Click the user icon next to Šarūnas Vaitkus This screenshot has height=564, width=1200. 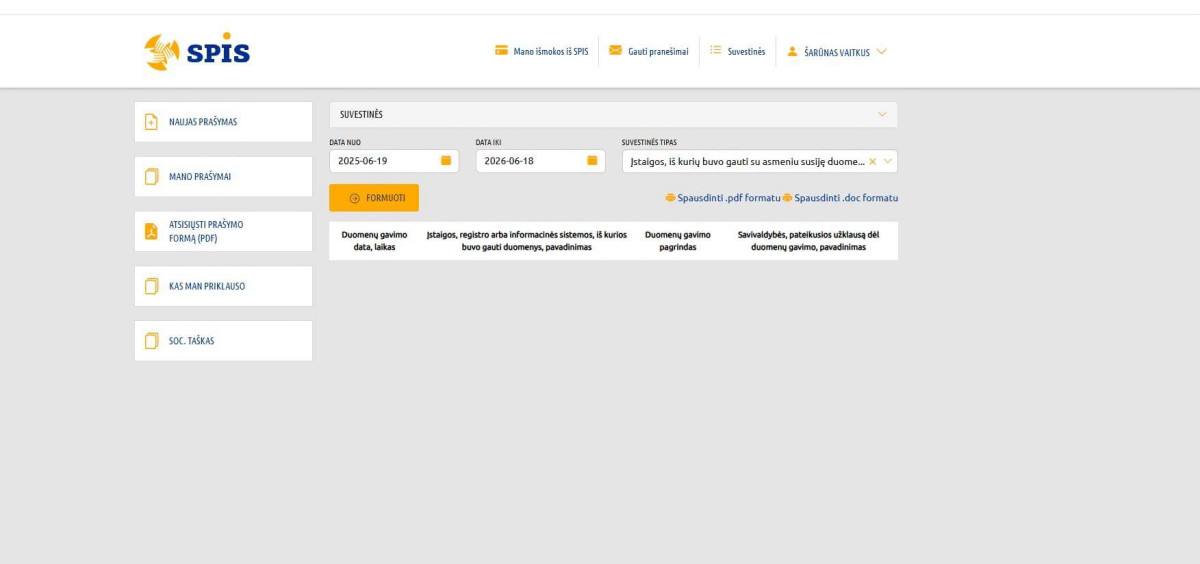tap(792, 51)
